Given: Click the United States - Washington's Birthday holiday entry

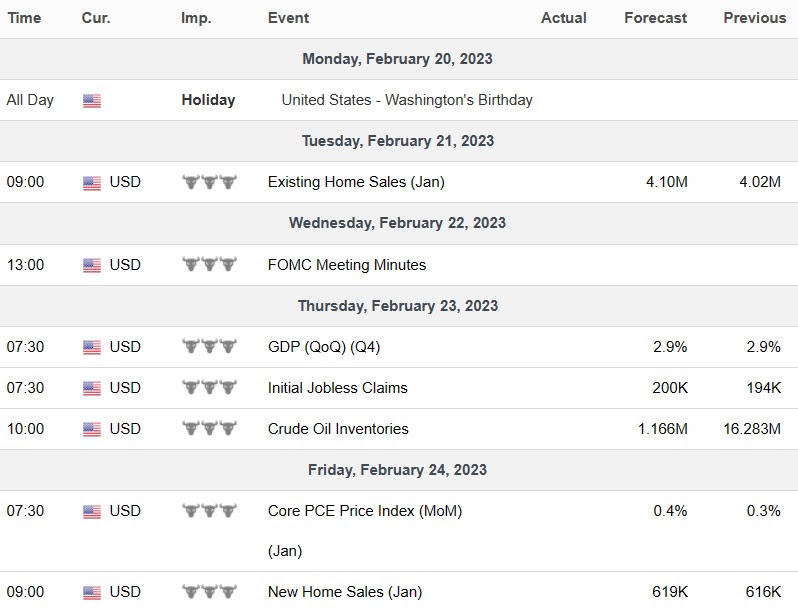Looking at the screenshot, I should click(407, 100).
